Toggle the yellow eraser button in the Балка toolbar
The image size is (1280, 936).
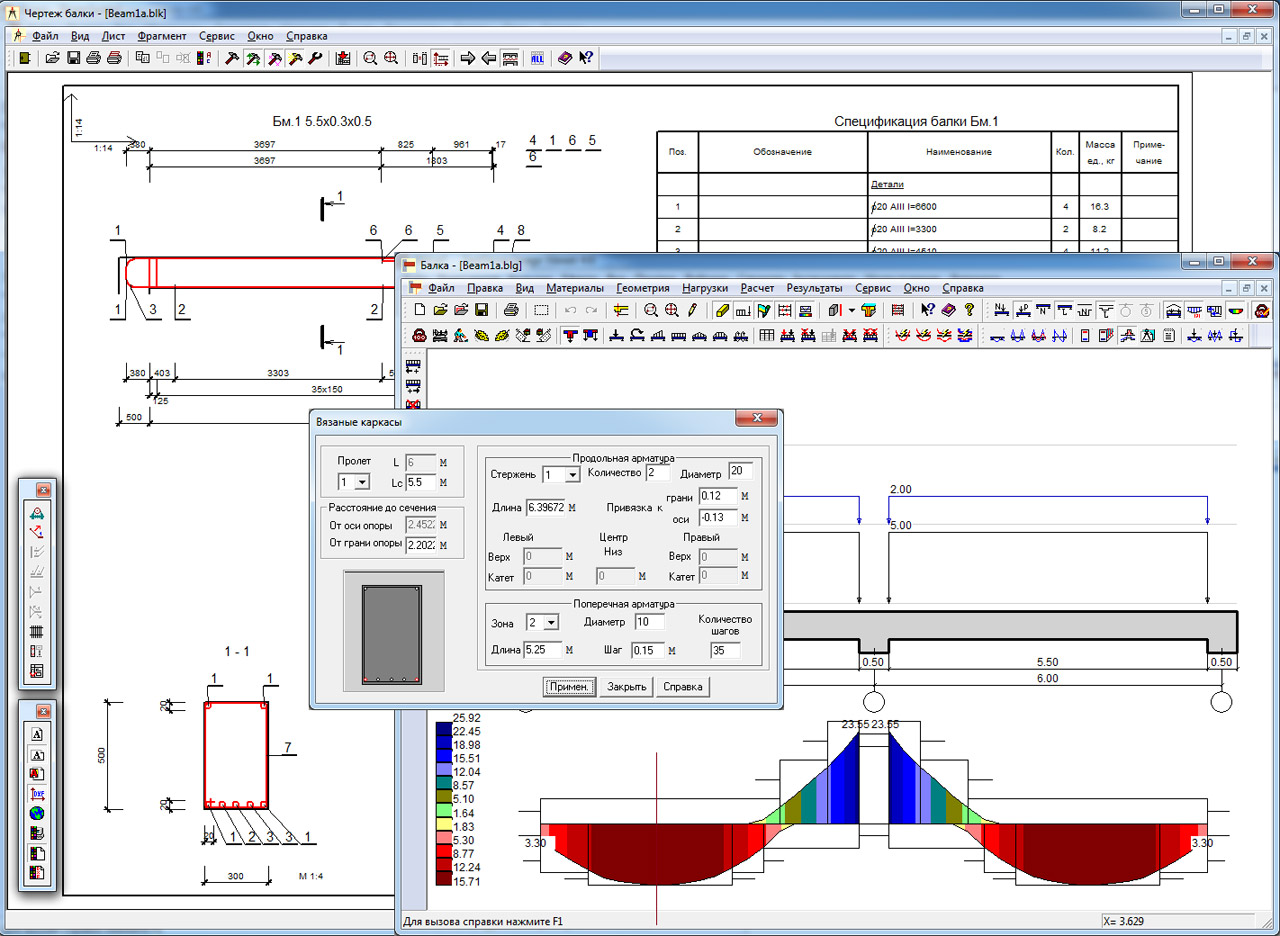(x=722, y=310)
